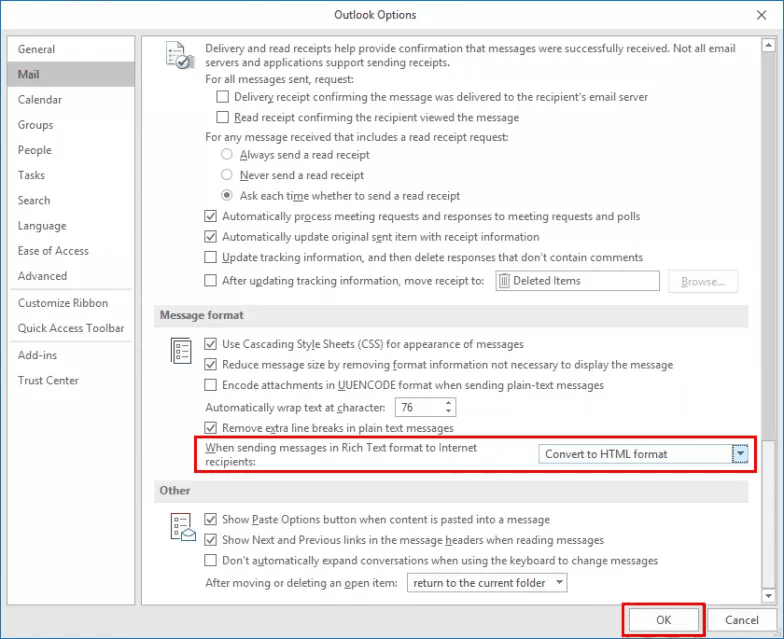Select Never send a read receipt
The height and width of the screenshot is (639, 784).
226,175
